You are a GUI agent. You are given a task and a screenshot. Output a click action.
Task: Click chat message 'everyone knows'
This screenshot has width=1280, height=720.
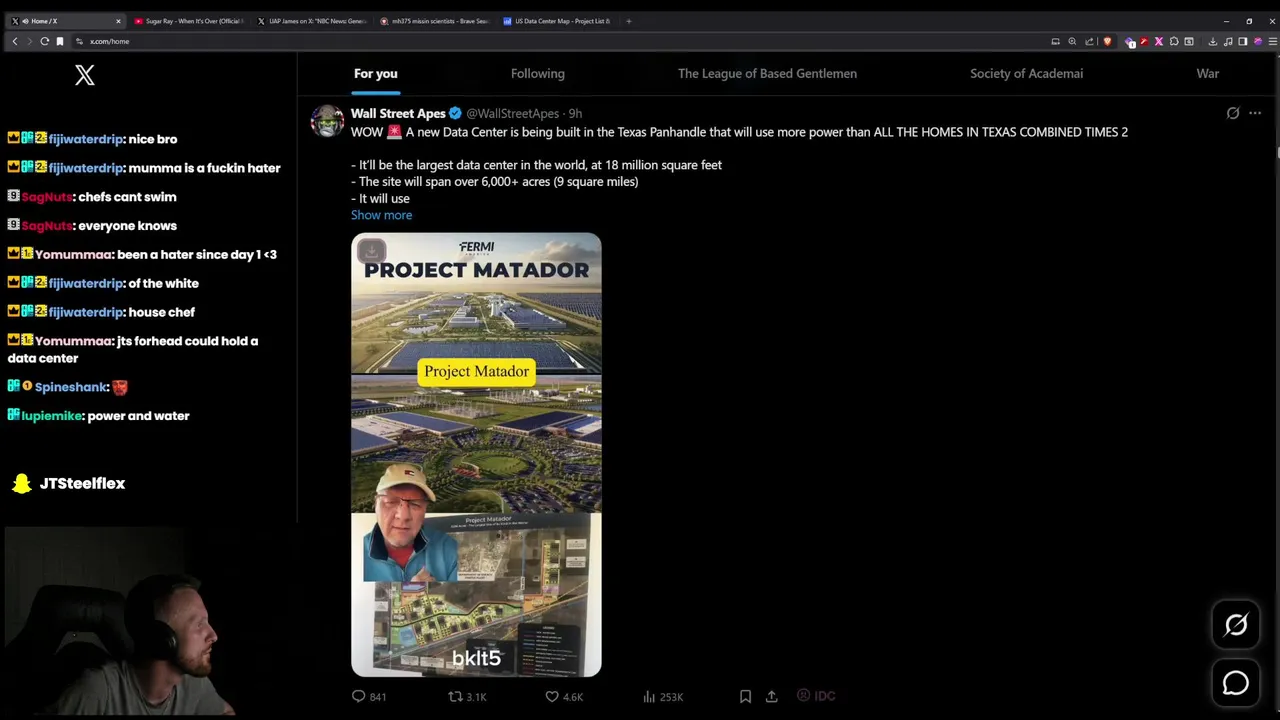tap(128, 226)
